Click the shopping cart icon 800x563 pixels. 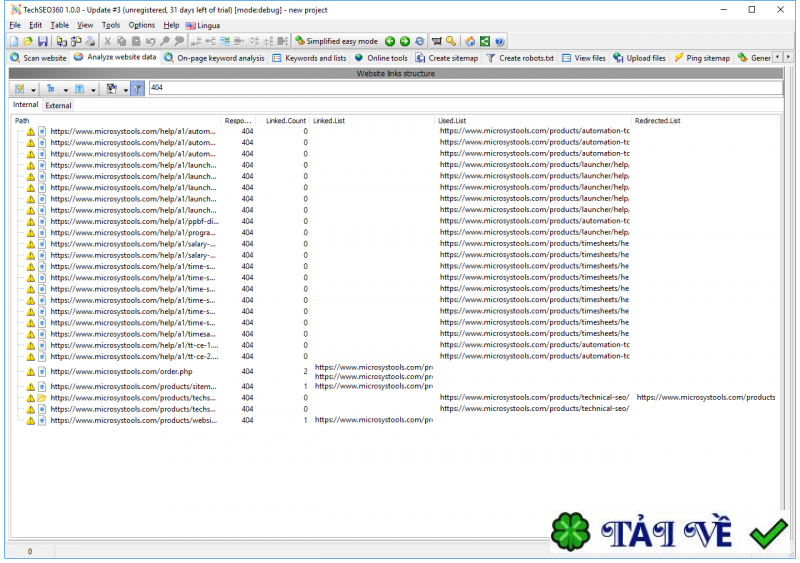[x=437, y=41]
